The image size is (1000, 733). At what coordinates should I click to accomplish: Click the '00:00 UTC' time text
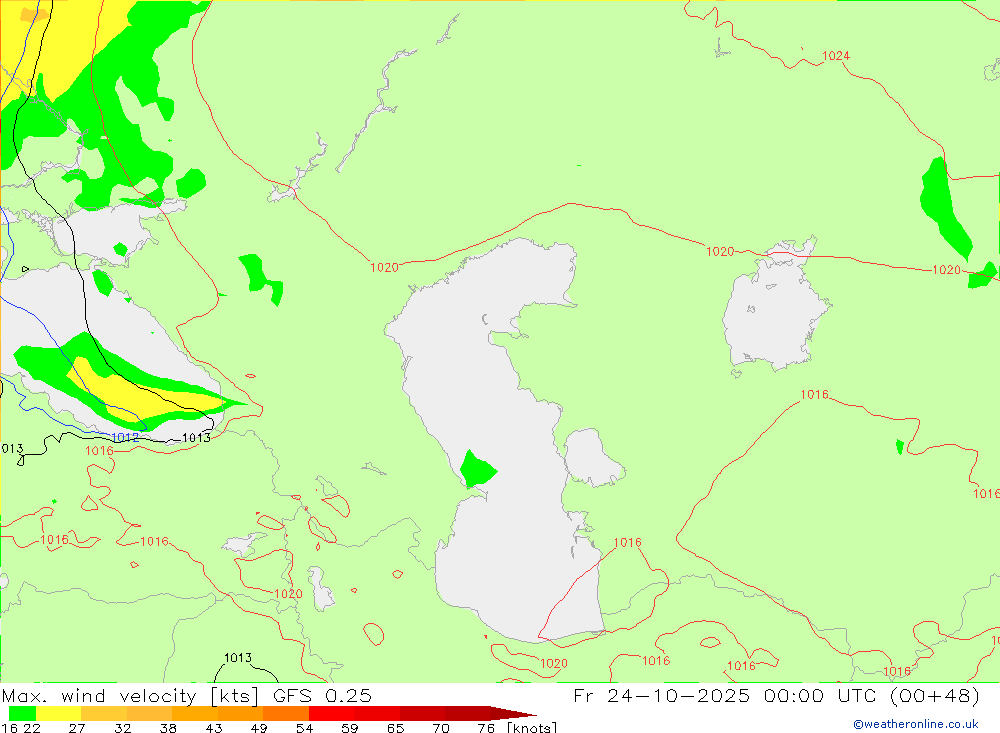[x=820, y=695]
